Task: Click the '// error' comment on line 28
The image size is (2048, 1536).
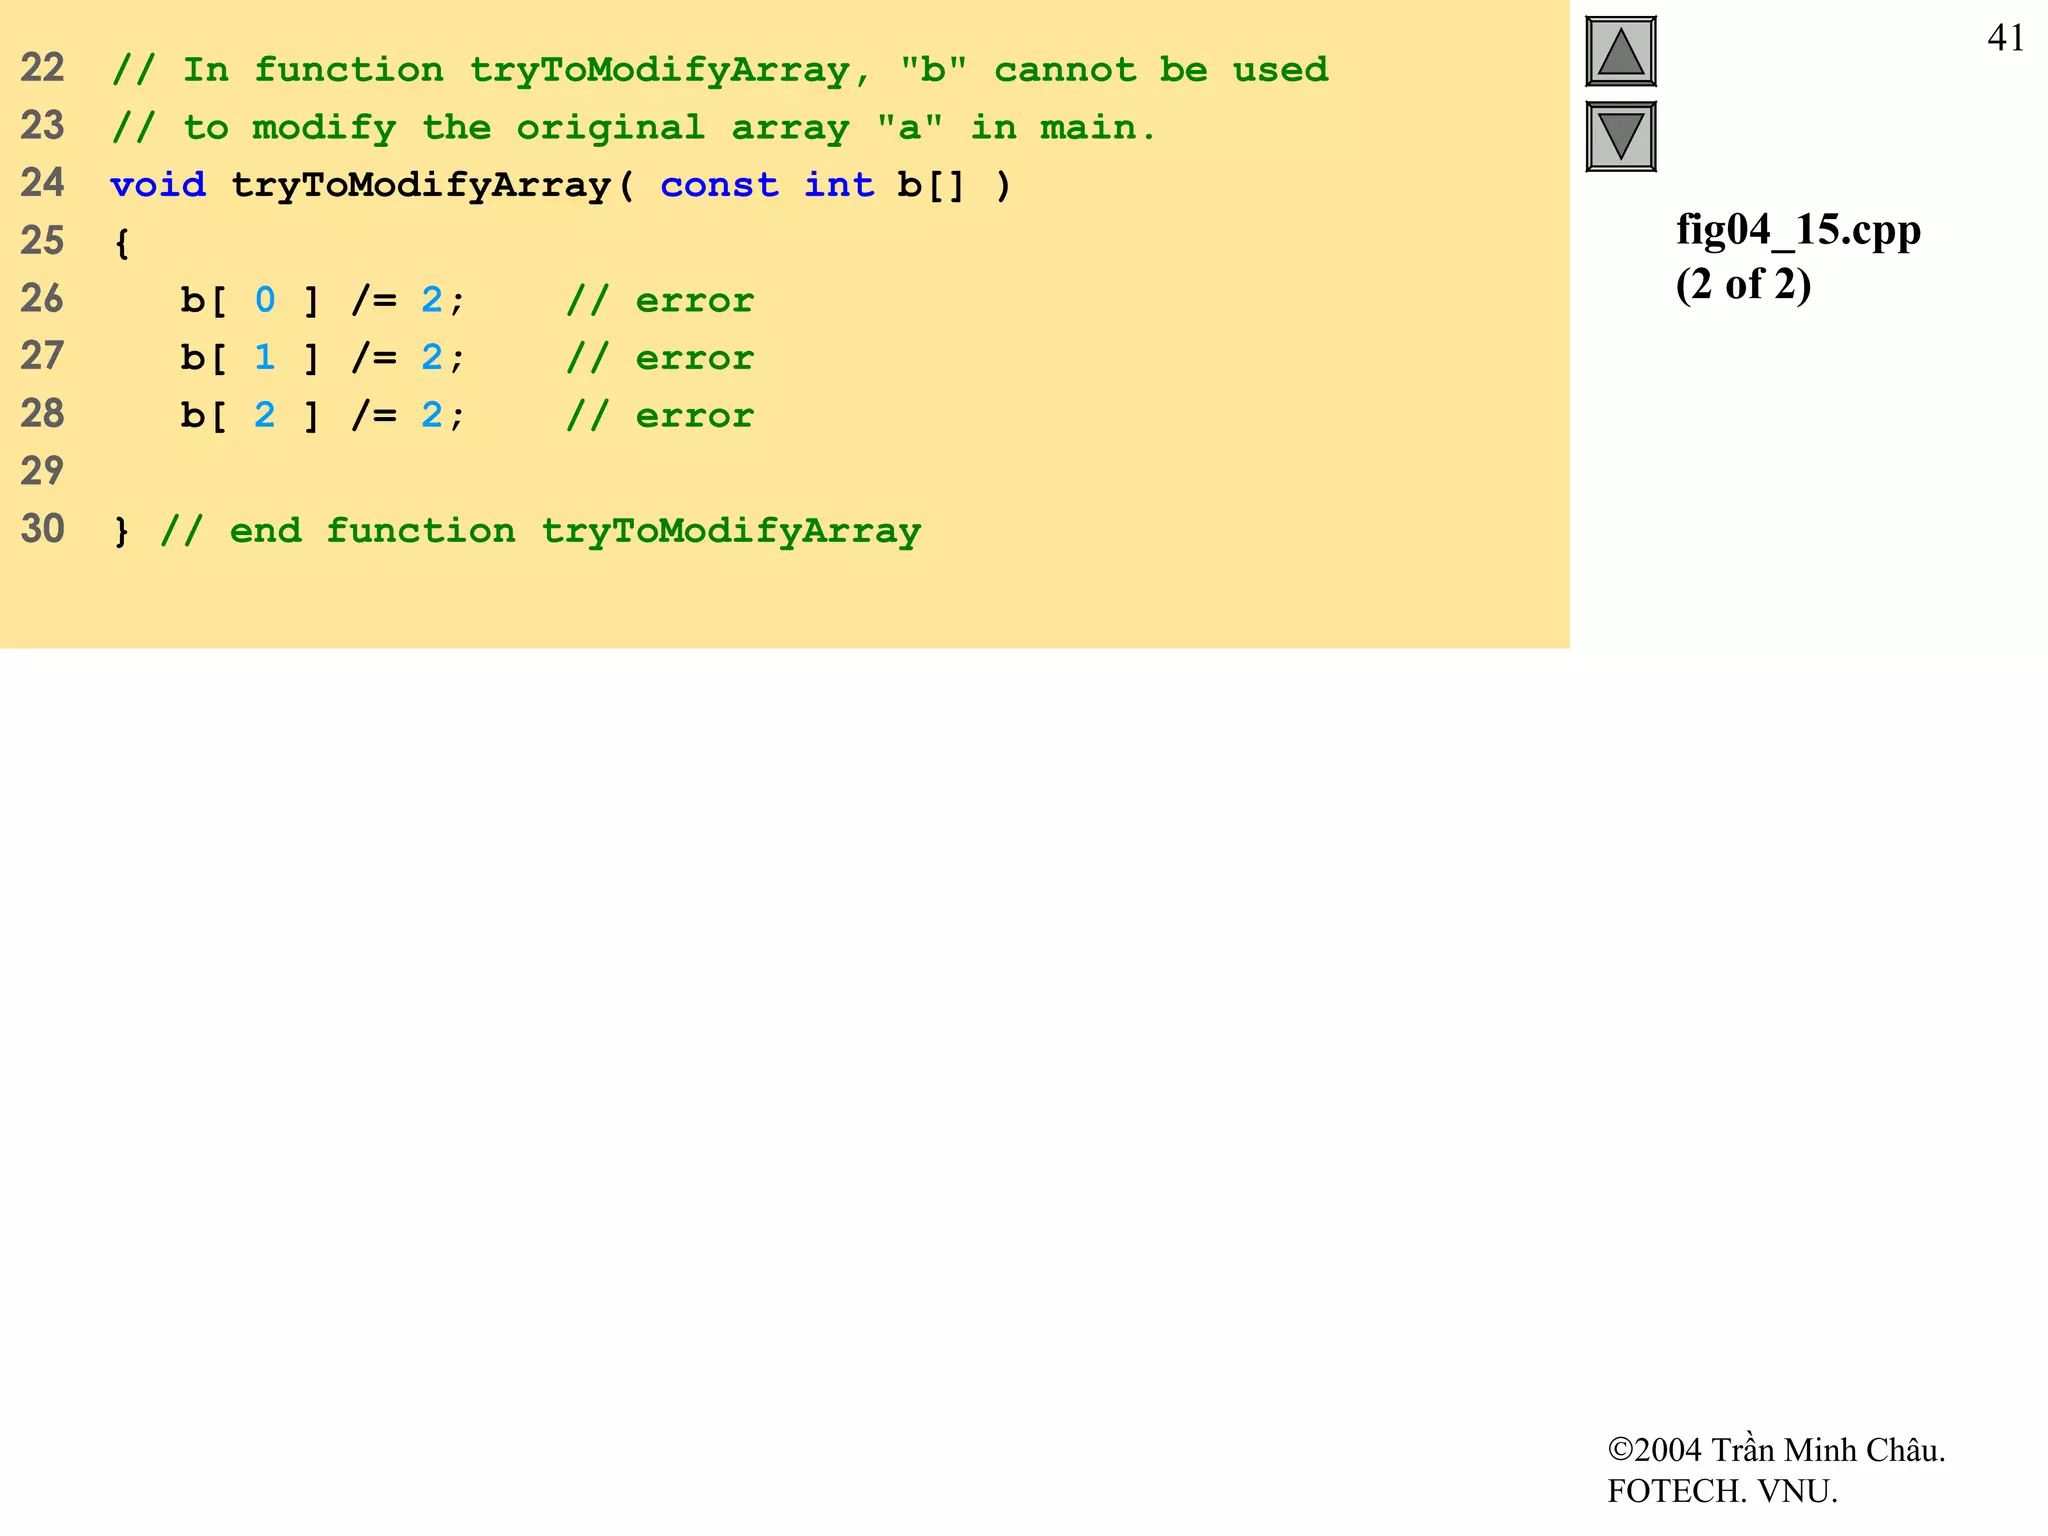Action: click(660, 415)
